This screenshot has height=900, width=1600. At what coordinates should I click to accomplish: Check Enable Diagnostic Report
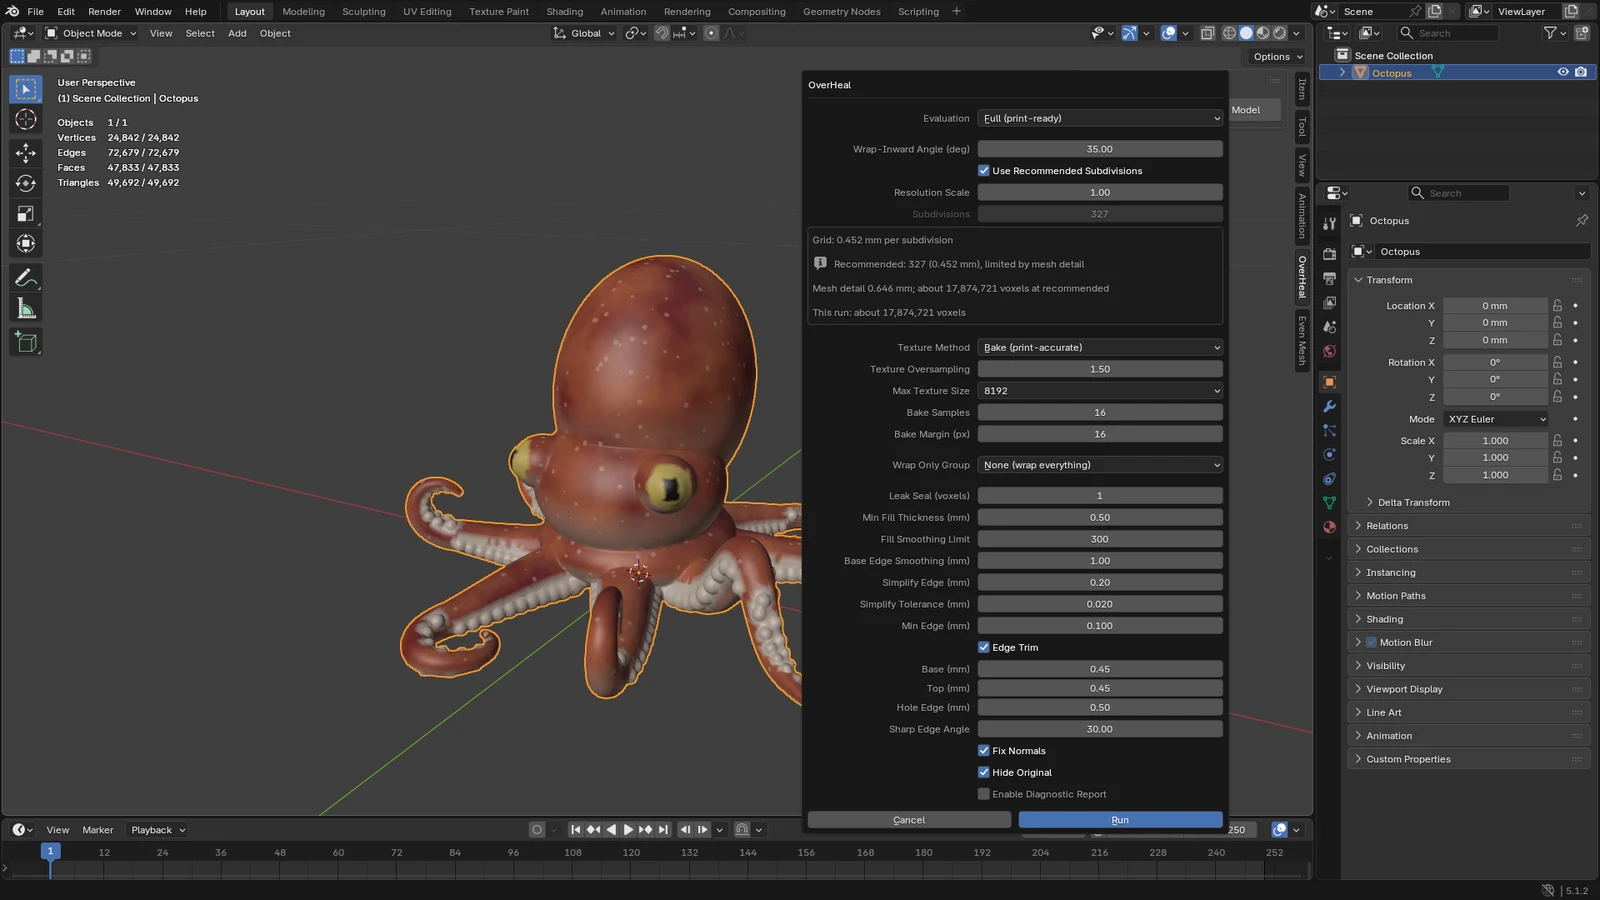tap(984, 794)
